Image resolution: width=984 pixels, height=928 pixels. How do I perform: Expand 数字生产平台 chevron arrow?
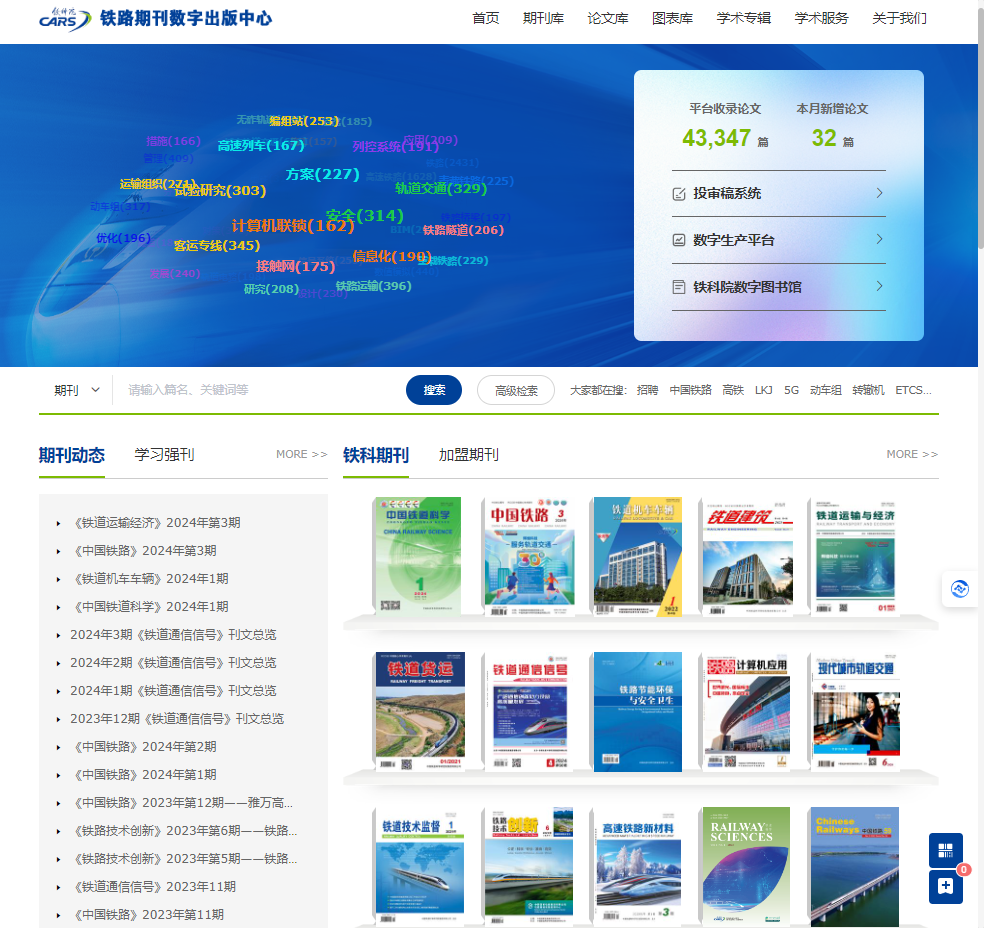click(879, 239)
